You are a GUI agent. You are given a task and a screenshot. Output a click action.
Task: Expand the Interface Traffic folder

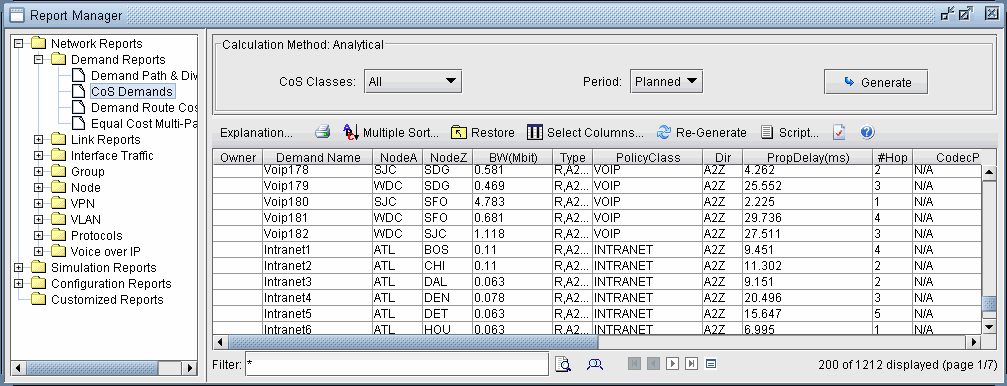(39, 155)
